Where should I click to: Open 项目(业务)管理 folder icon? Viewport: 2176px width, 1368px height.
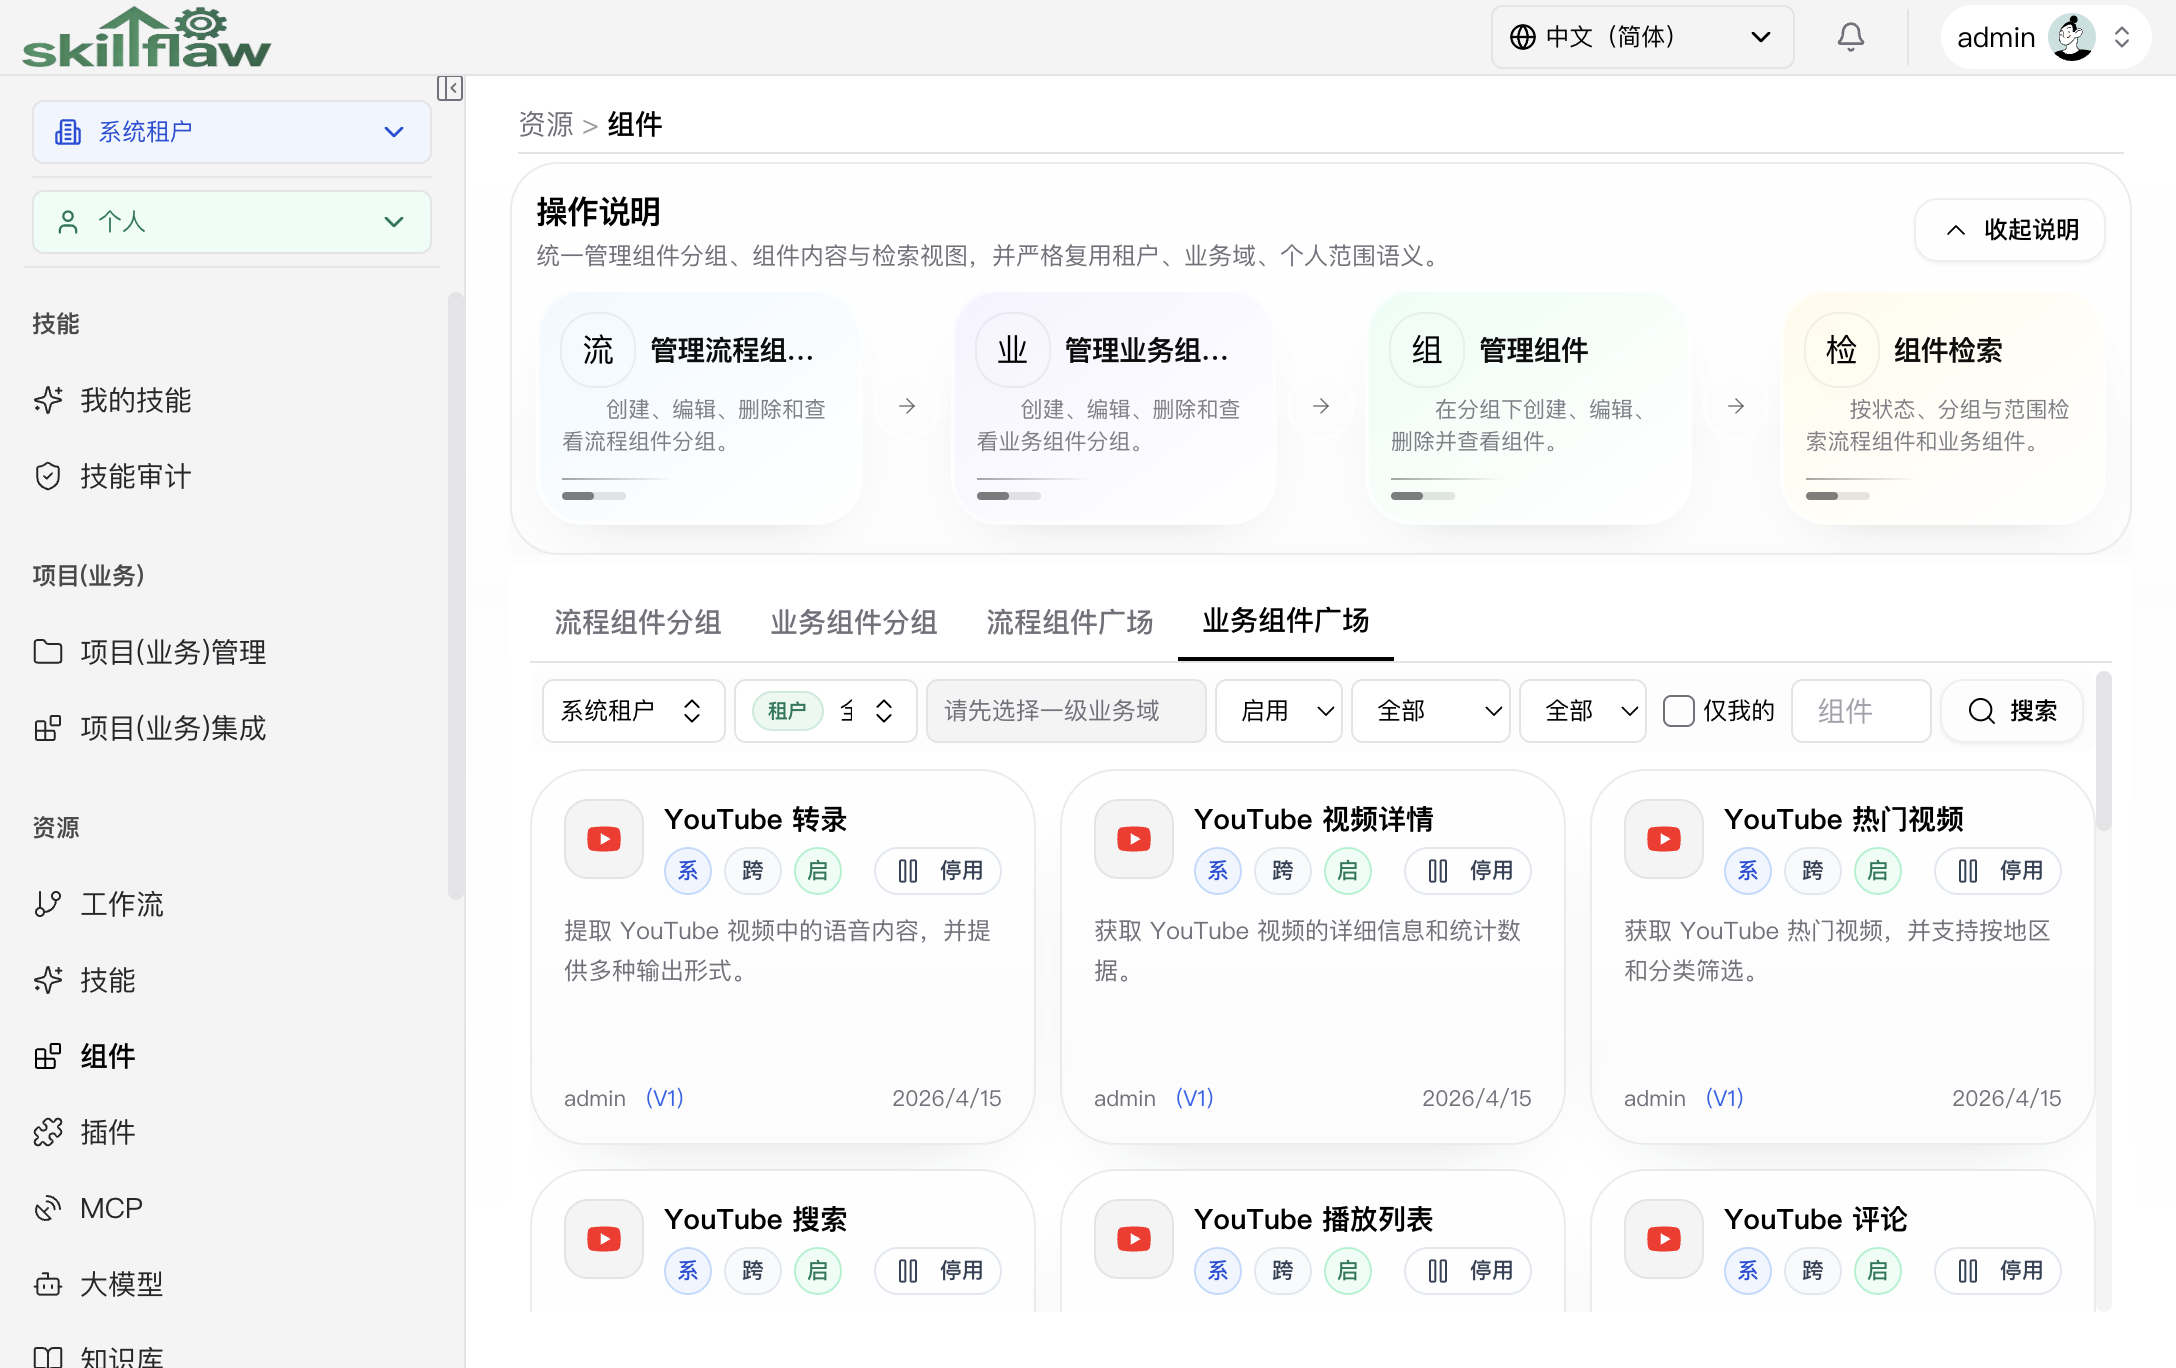point(48,652)
